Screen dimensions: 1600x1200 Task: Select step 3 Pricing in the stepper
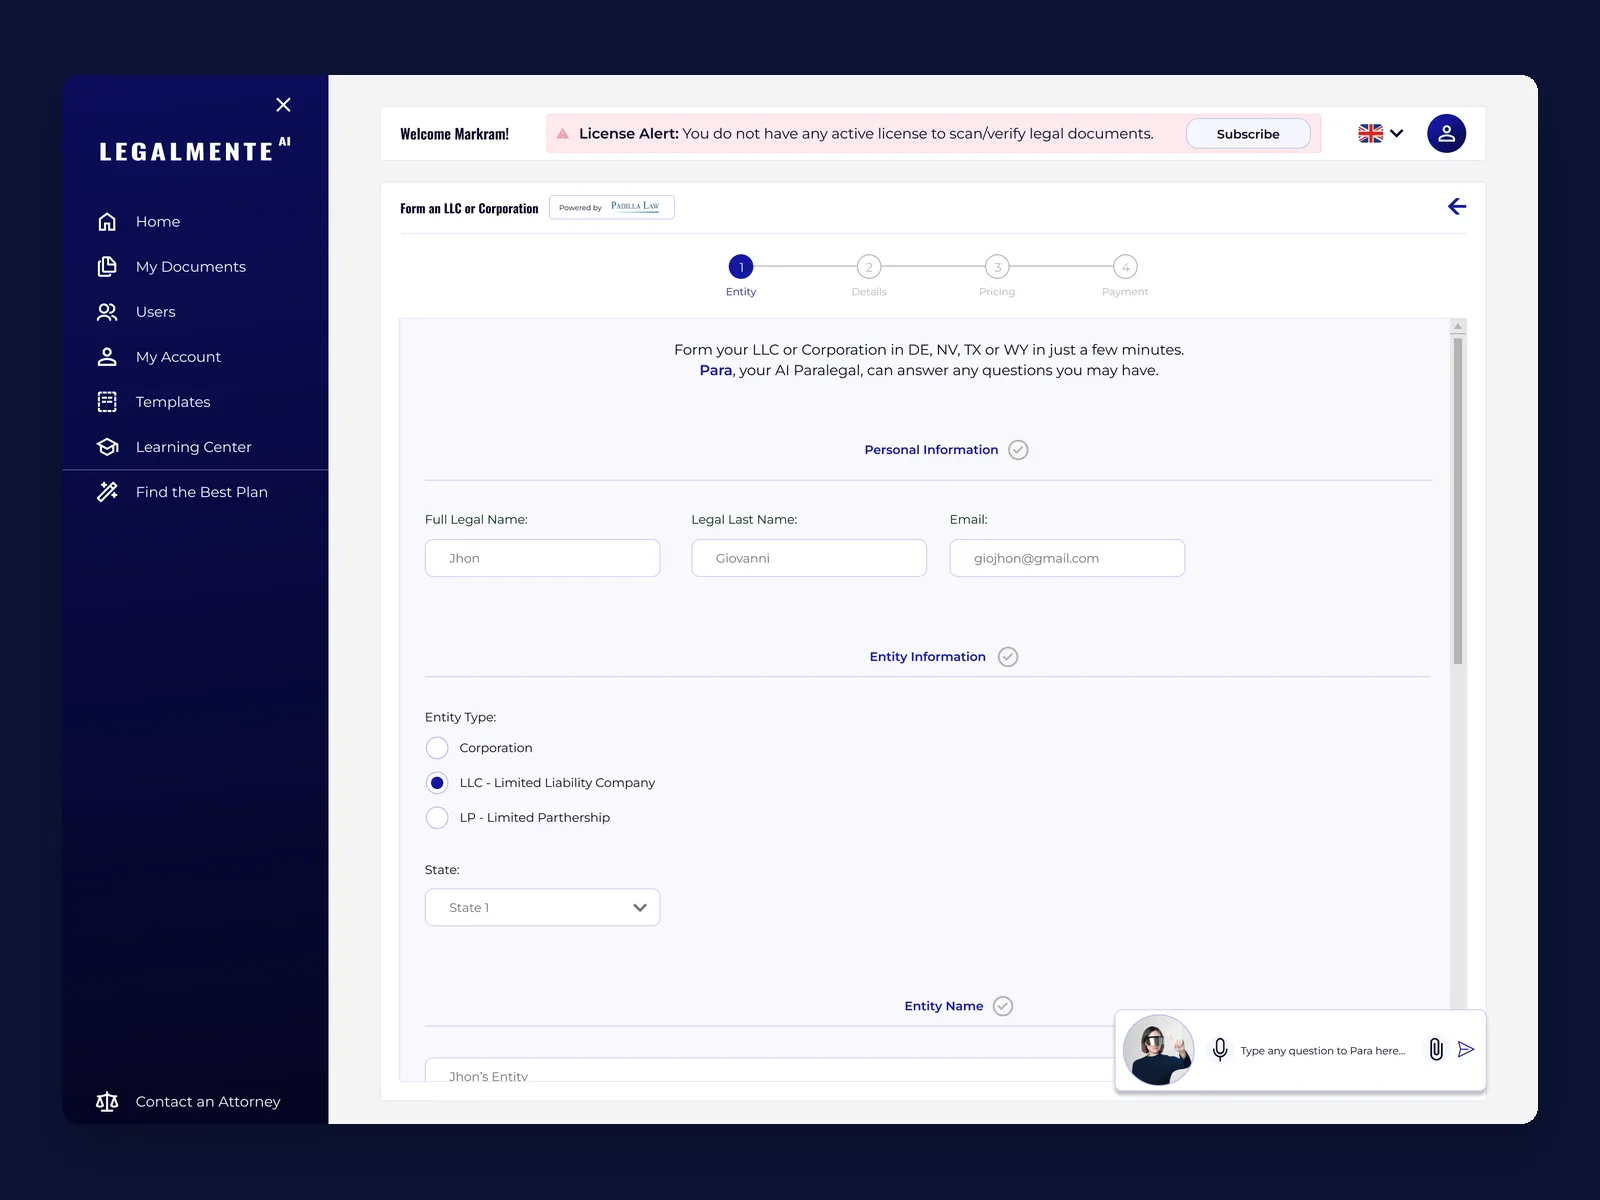tap(997, 267)
